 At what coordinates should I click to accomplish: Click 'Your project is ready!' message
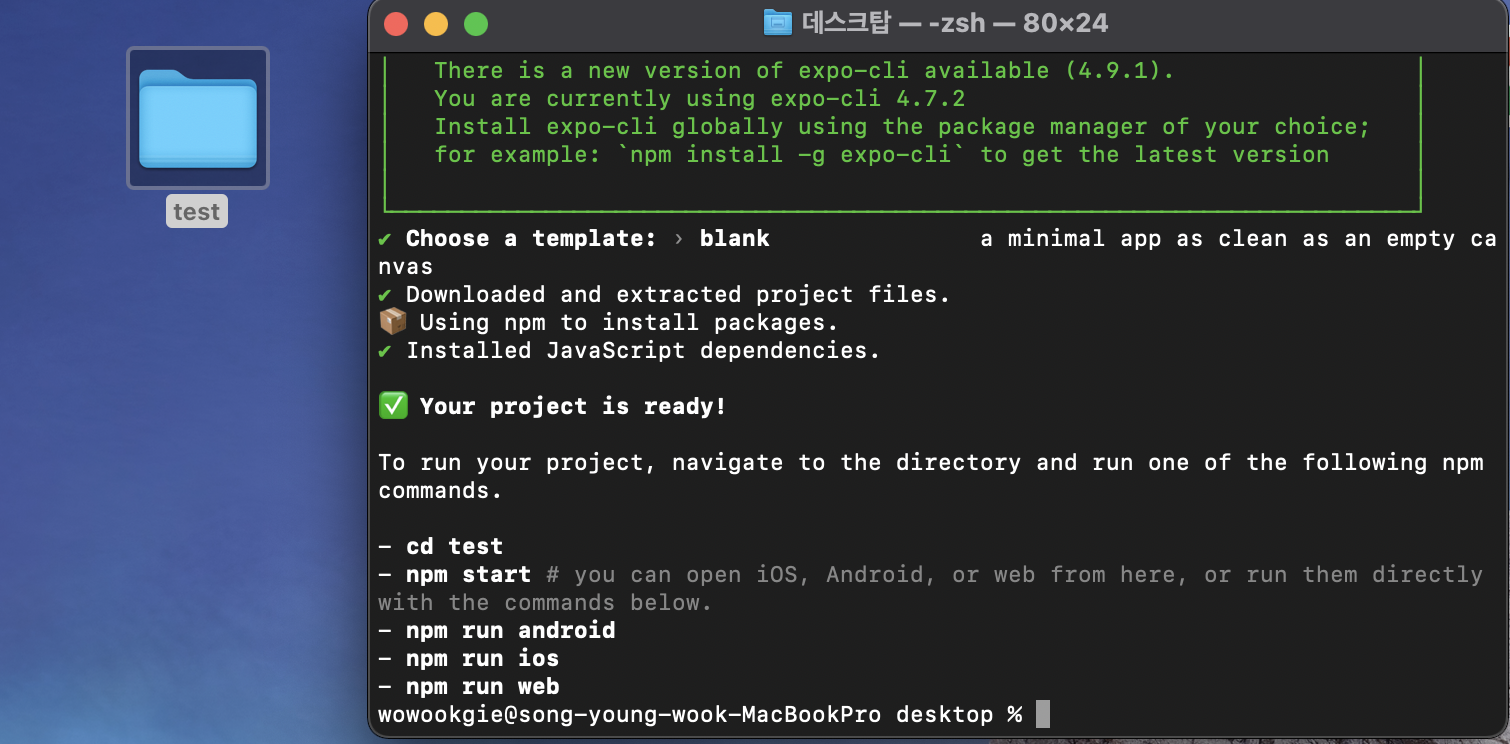[x=573, y=406]
